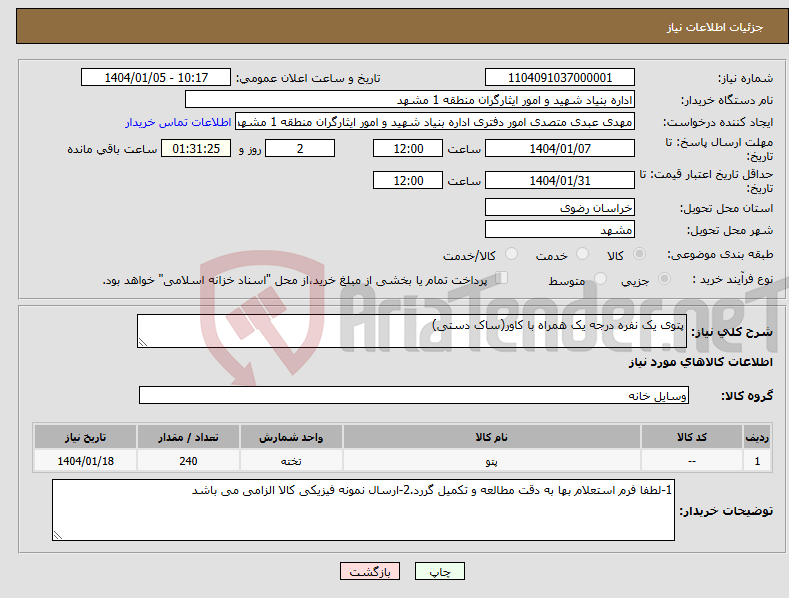The height and width of the screenshot is (598, 789).
Task: Select the متوسط purchase type radio
Action: (600, 278)
